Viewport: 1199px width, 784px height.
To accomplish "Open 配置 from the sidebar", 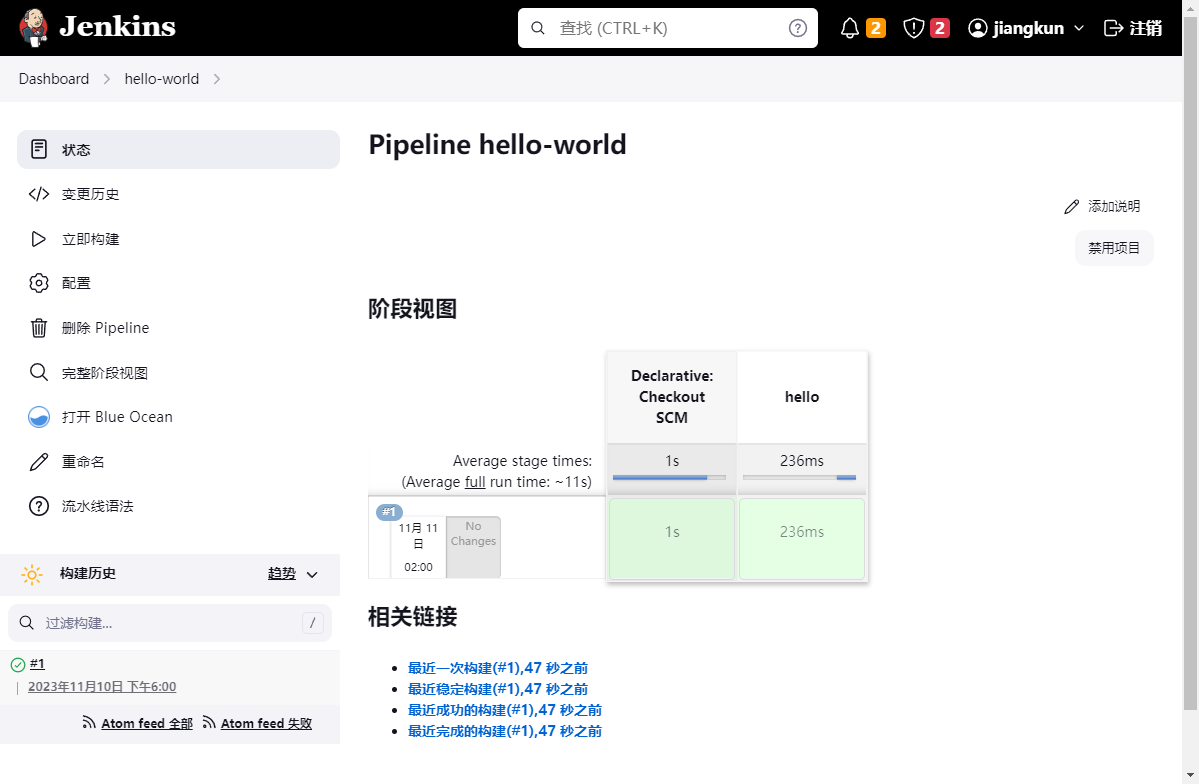I will tap(178, 283).
